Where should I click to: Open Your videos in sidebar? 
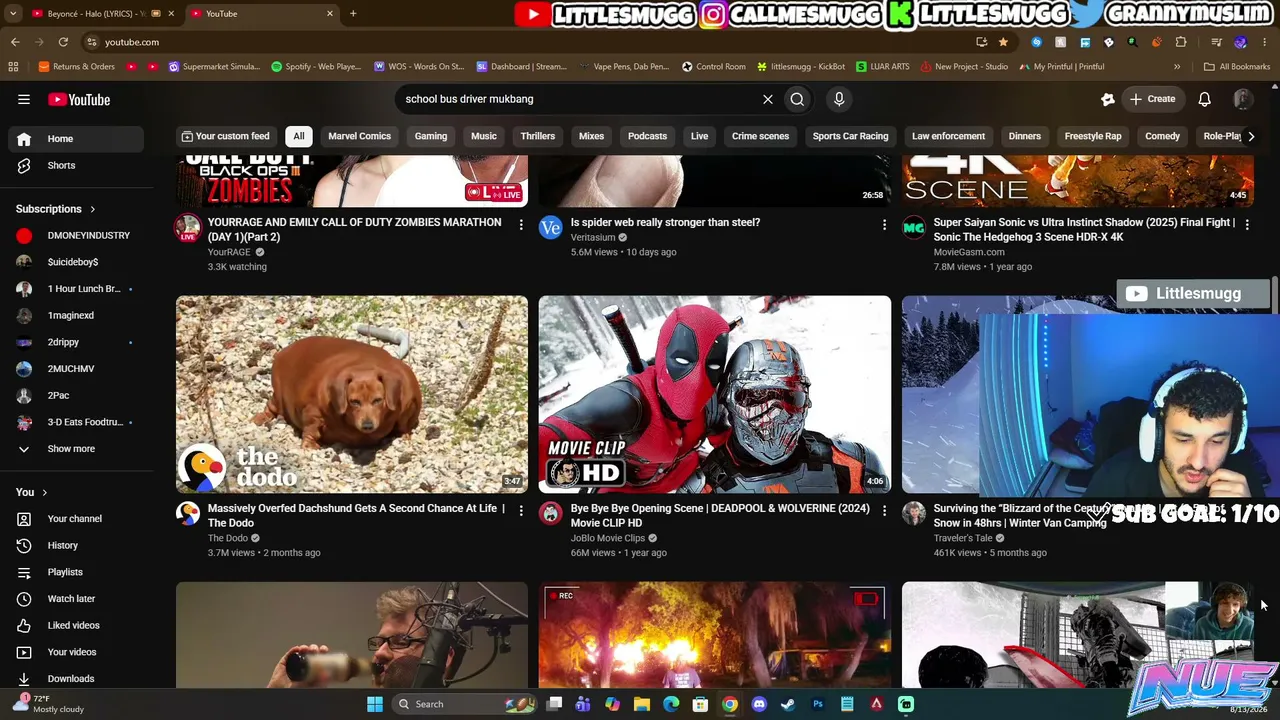click(77, 652)
